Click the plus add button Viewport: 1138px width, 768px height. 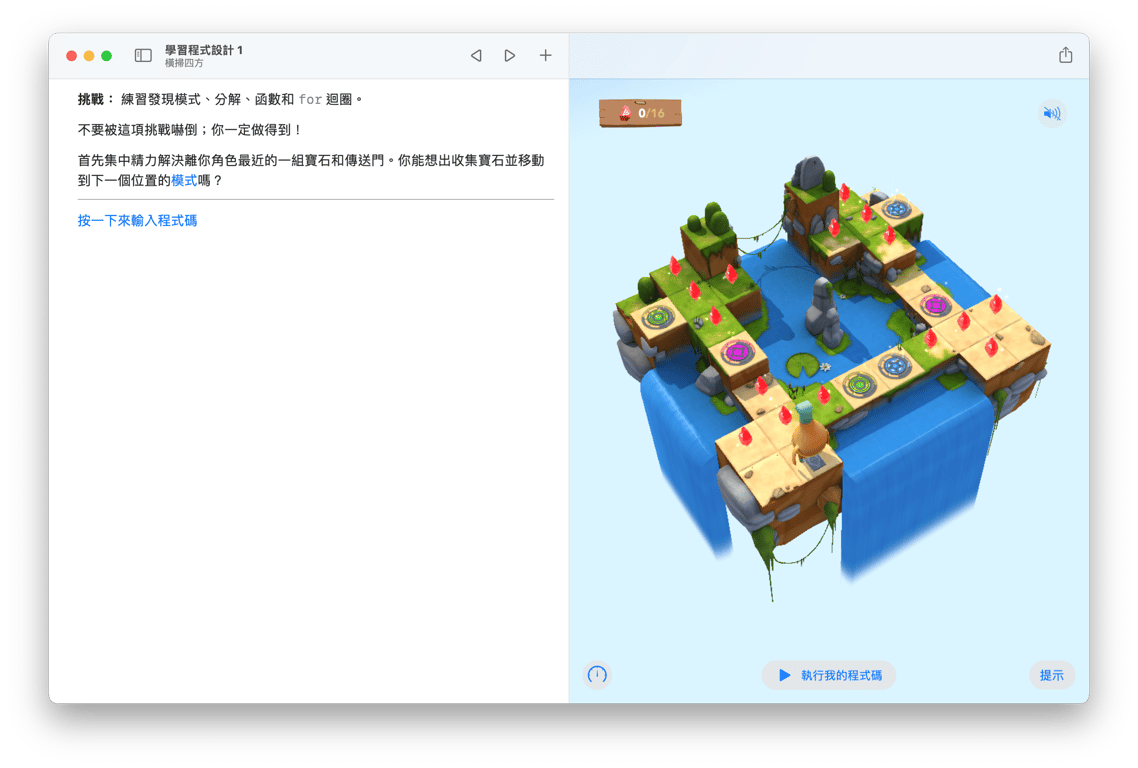click(545, 55)
